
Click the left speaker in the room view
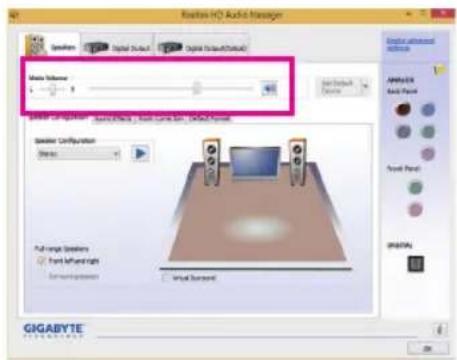coord(211,162)
